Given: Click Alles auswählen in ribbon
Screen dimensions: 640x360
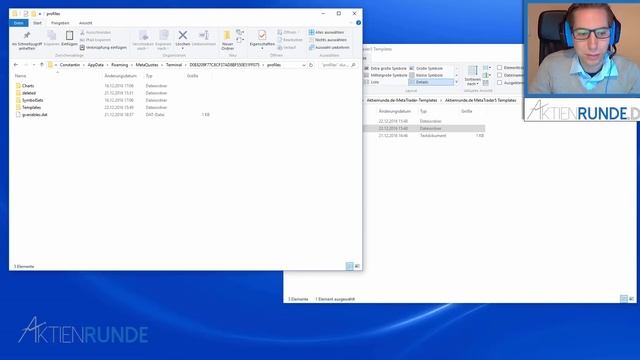Looking at the screenshot, I should (x=326, y=32).
